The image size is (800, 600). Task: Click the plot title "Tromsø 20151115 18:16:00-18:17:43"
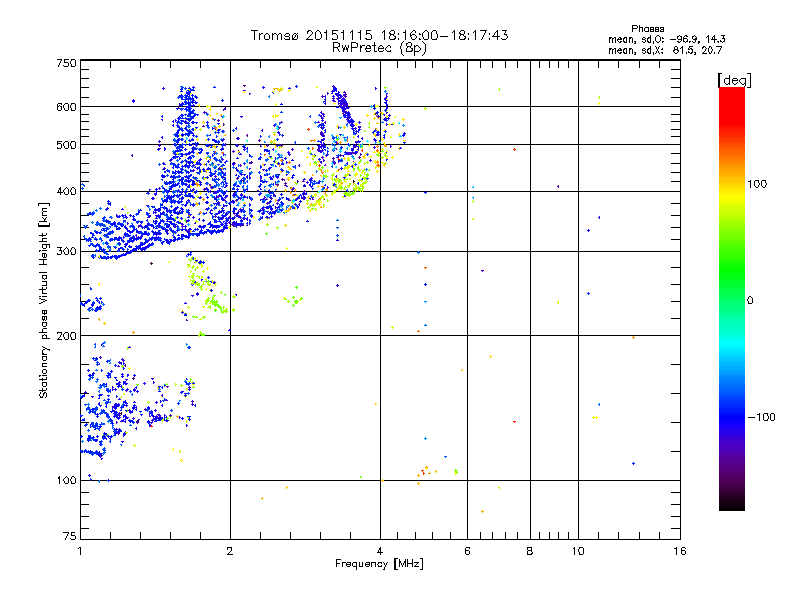tap(379, 35)
